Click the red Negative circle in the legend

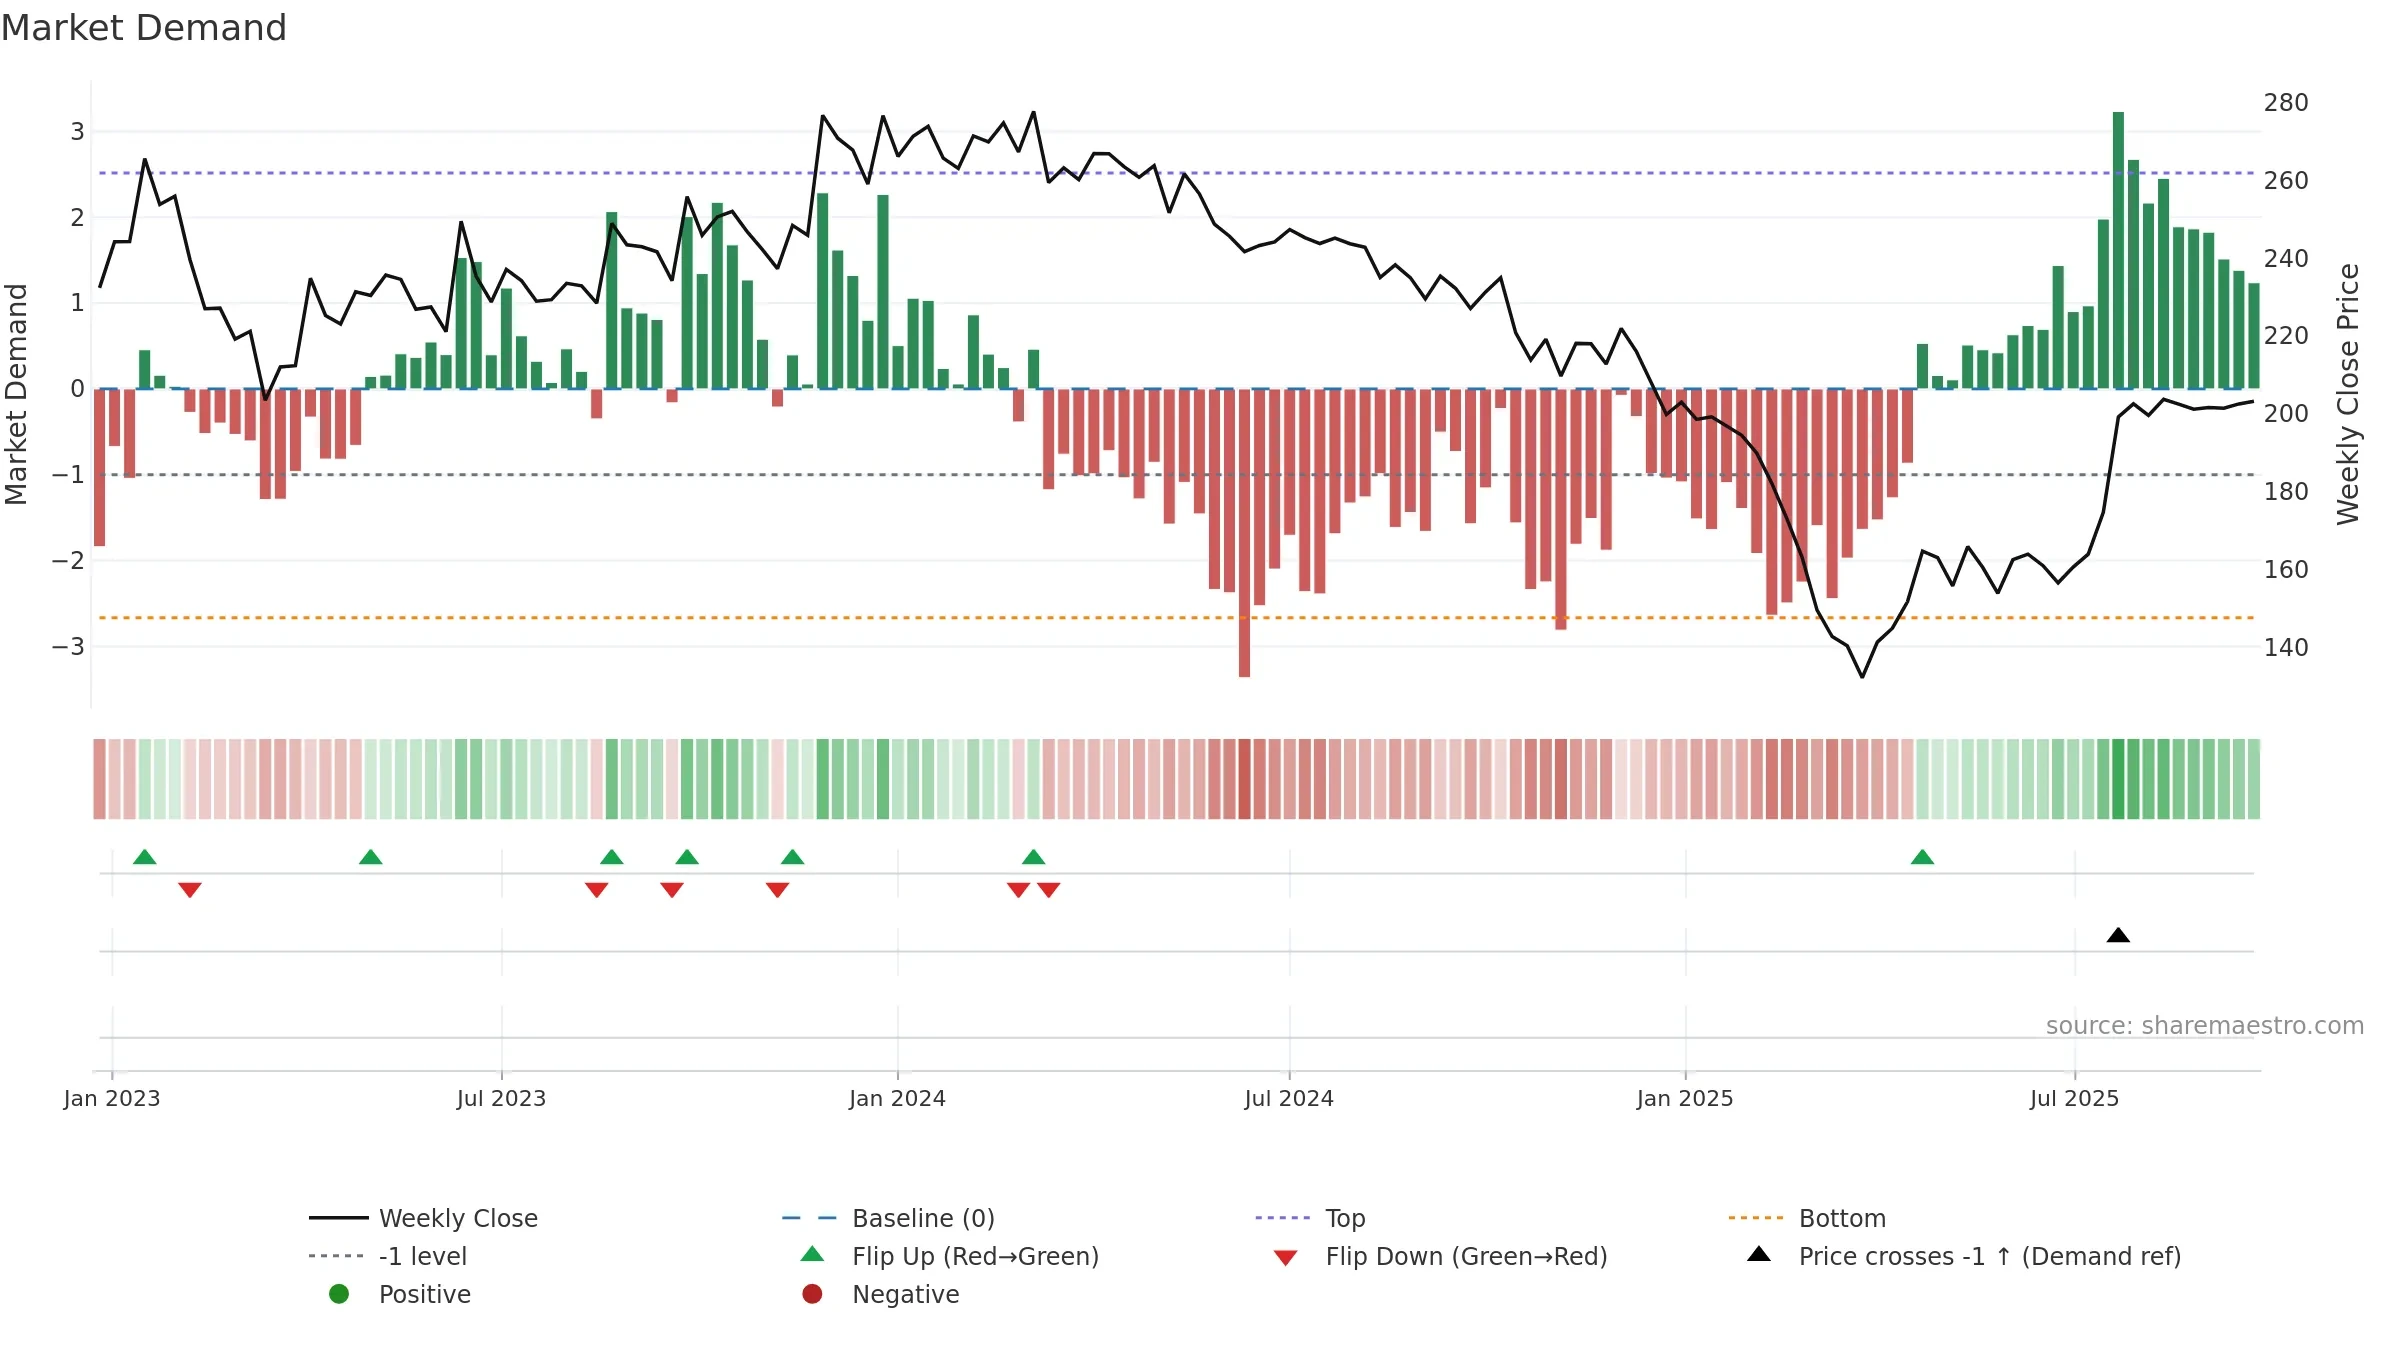pos(812,1294)
